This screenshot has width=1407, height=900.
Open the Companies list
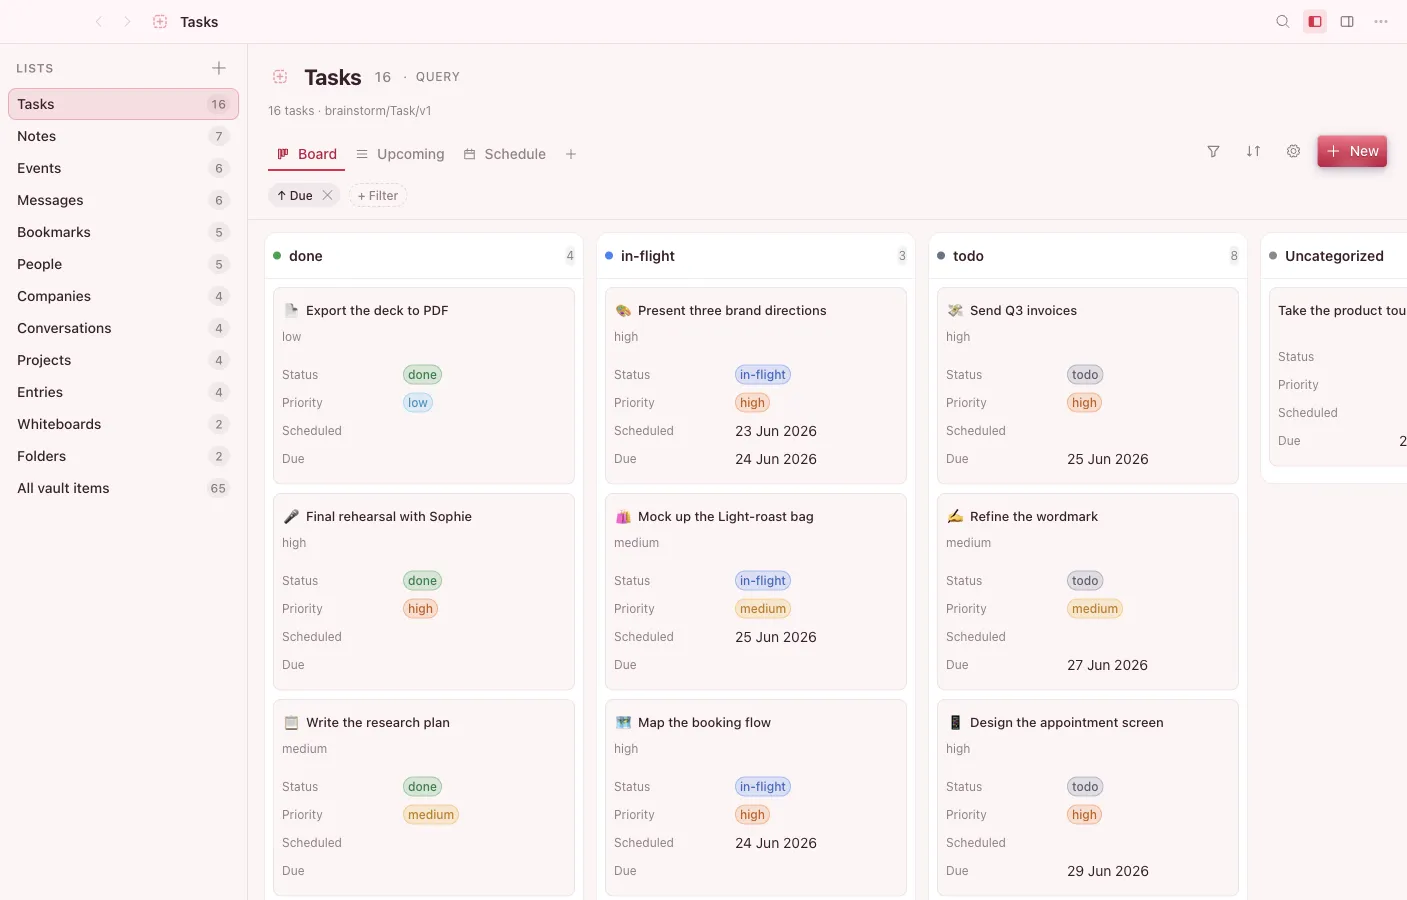[x=123, y=296]
